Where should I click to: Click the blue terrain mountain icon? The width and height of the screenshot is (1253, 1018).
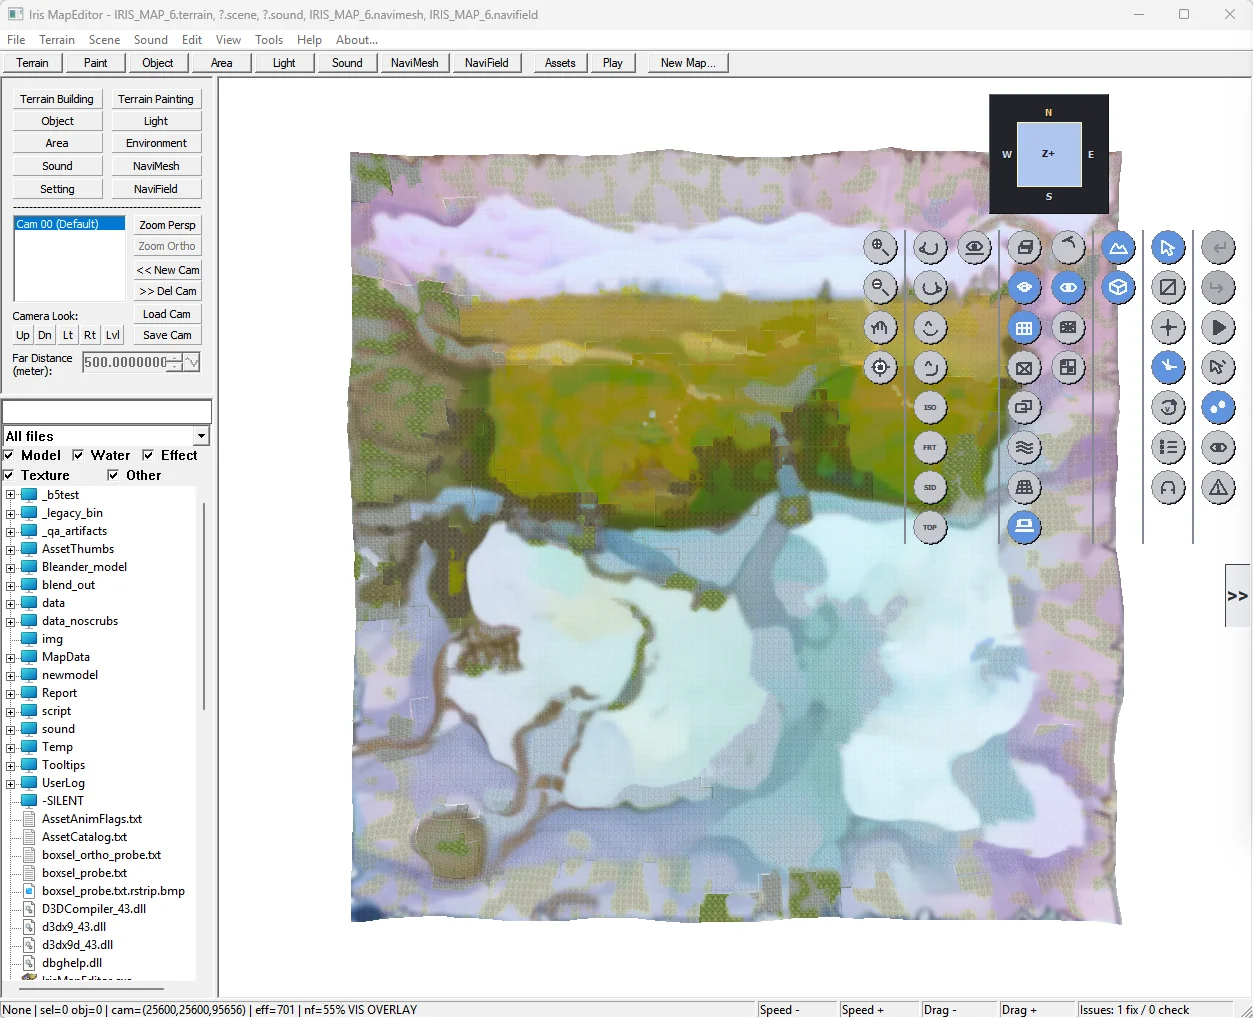pos(1118,247)
